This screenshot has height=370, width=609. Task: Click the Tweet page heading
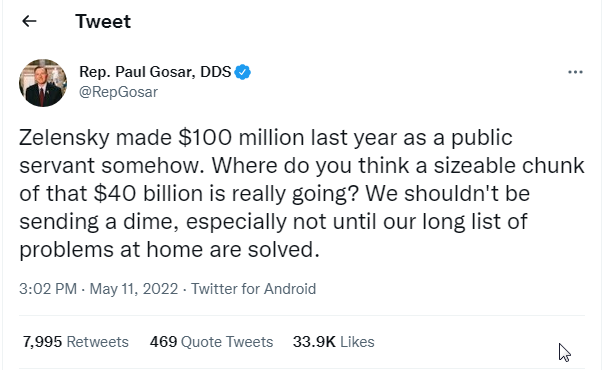[103, 21]
